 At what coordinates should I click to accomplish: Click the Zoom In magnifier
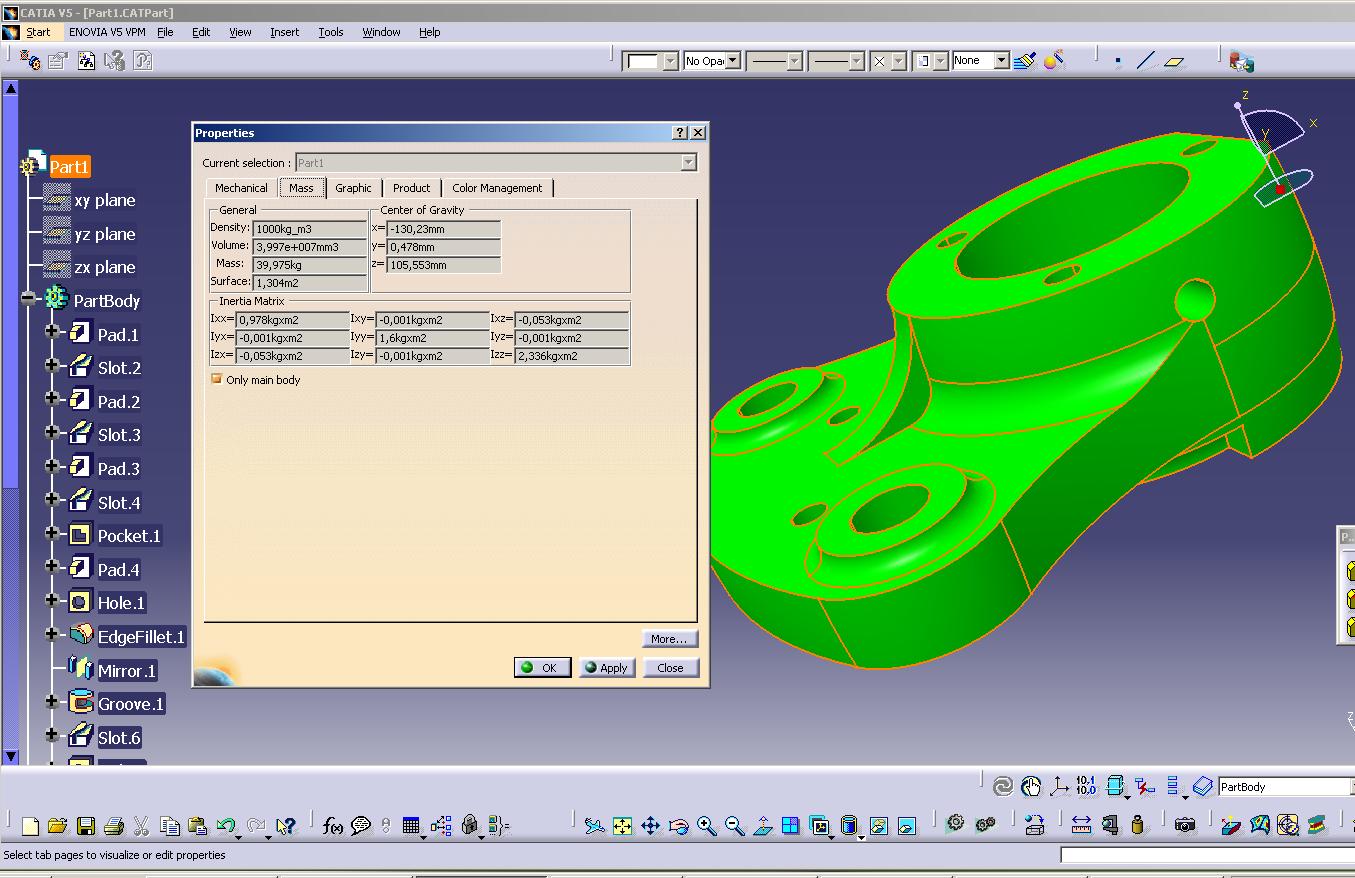[707, 826]
